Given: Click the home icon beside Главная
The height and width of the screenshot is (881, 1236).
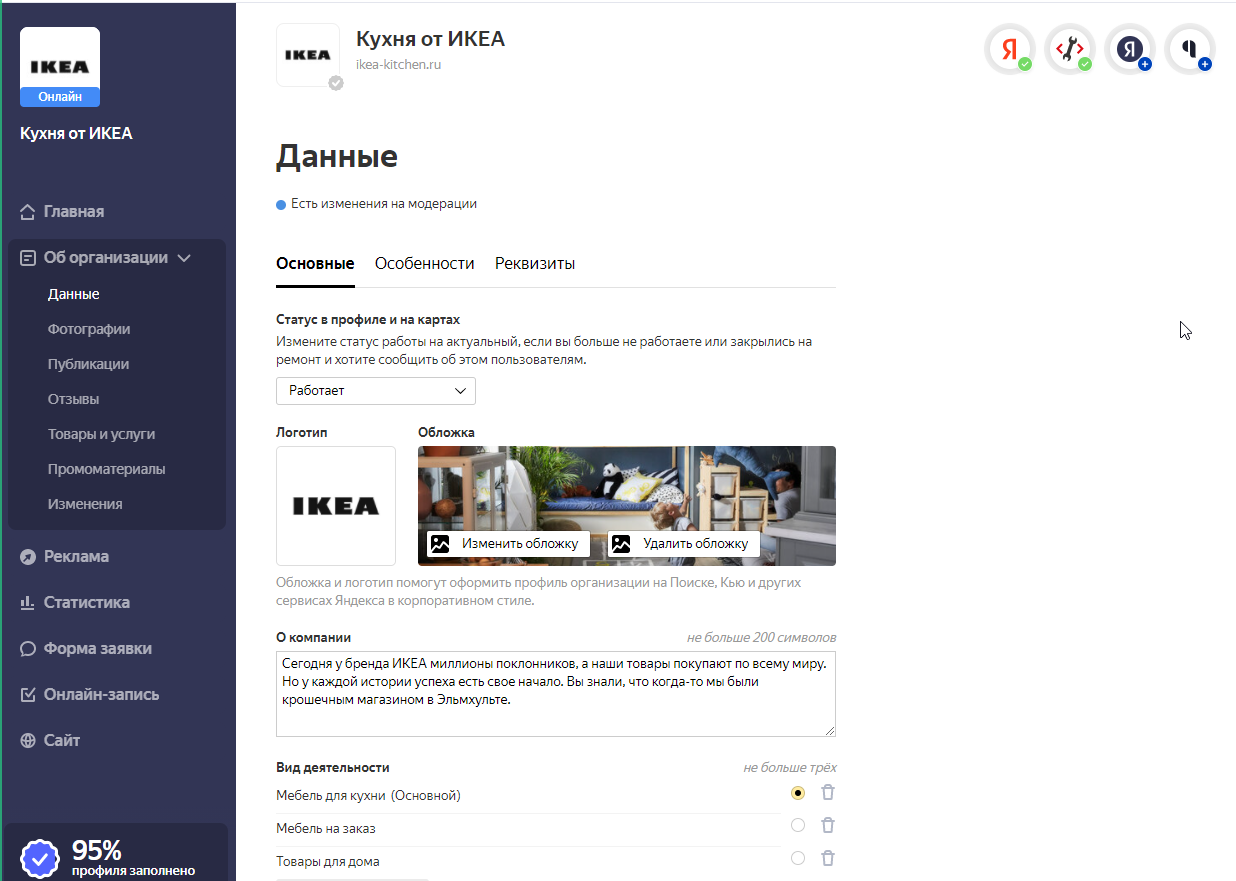Looking at the screenshot, I should coord(28,212).
